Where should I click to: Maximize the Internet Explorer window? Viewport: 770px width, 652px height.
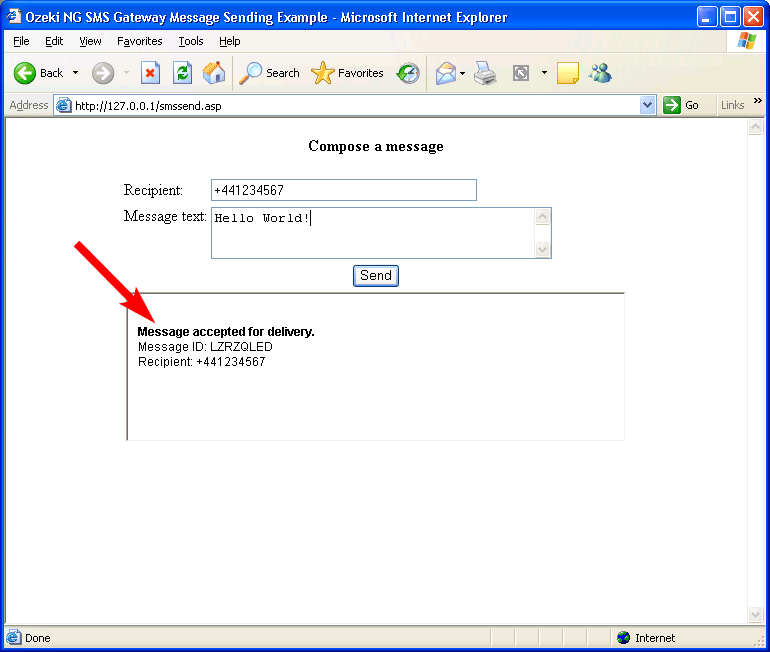pyautogui.click(x=730, y=17)
